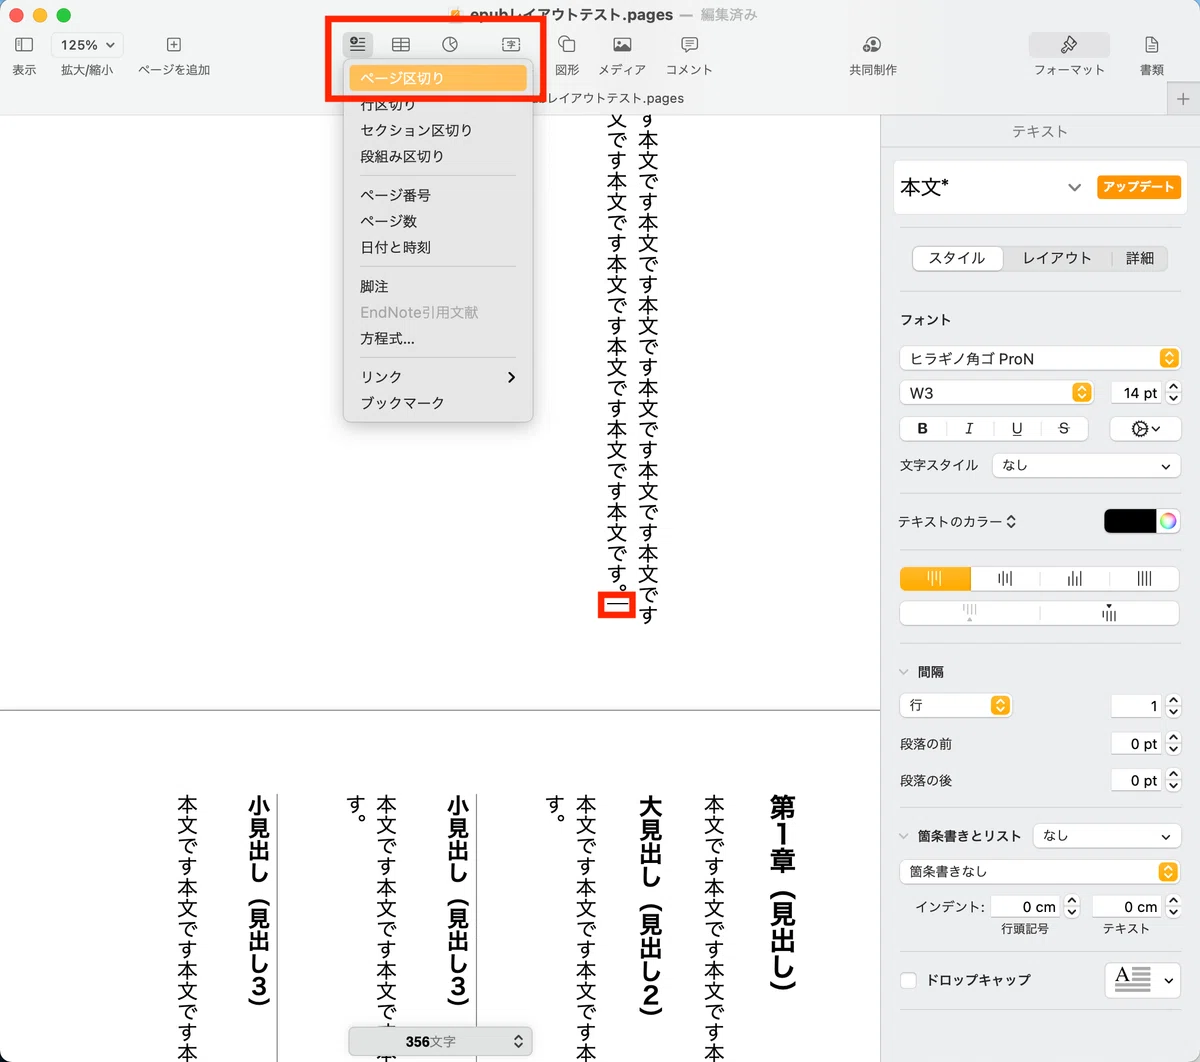Toggle bold (B) formatting
1200x1062 pixels.
point(923,428)
